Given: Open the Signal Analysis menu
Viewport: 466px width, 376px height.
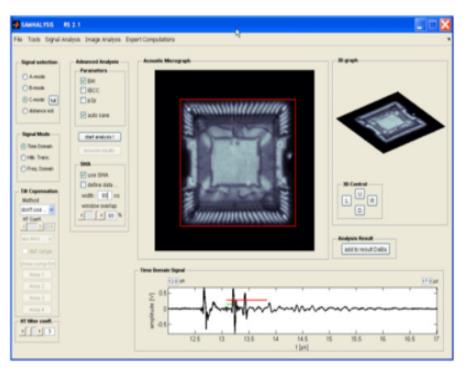Looking at the screenshot, I should [63, 39].
